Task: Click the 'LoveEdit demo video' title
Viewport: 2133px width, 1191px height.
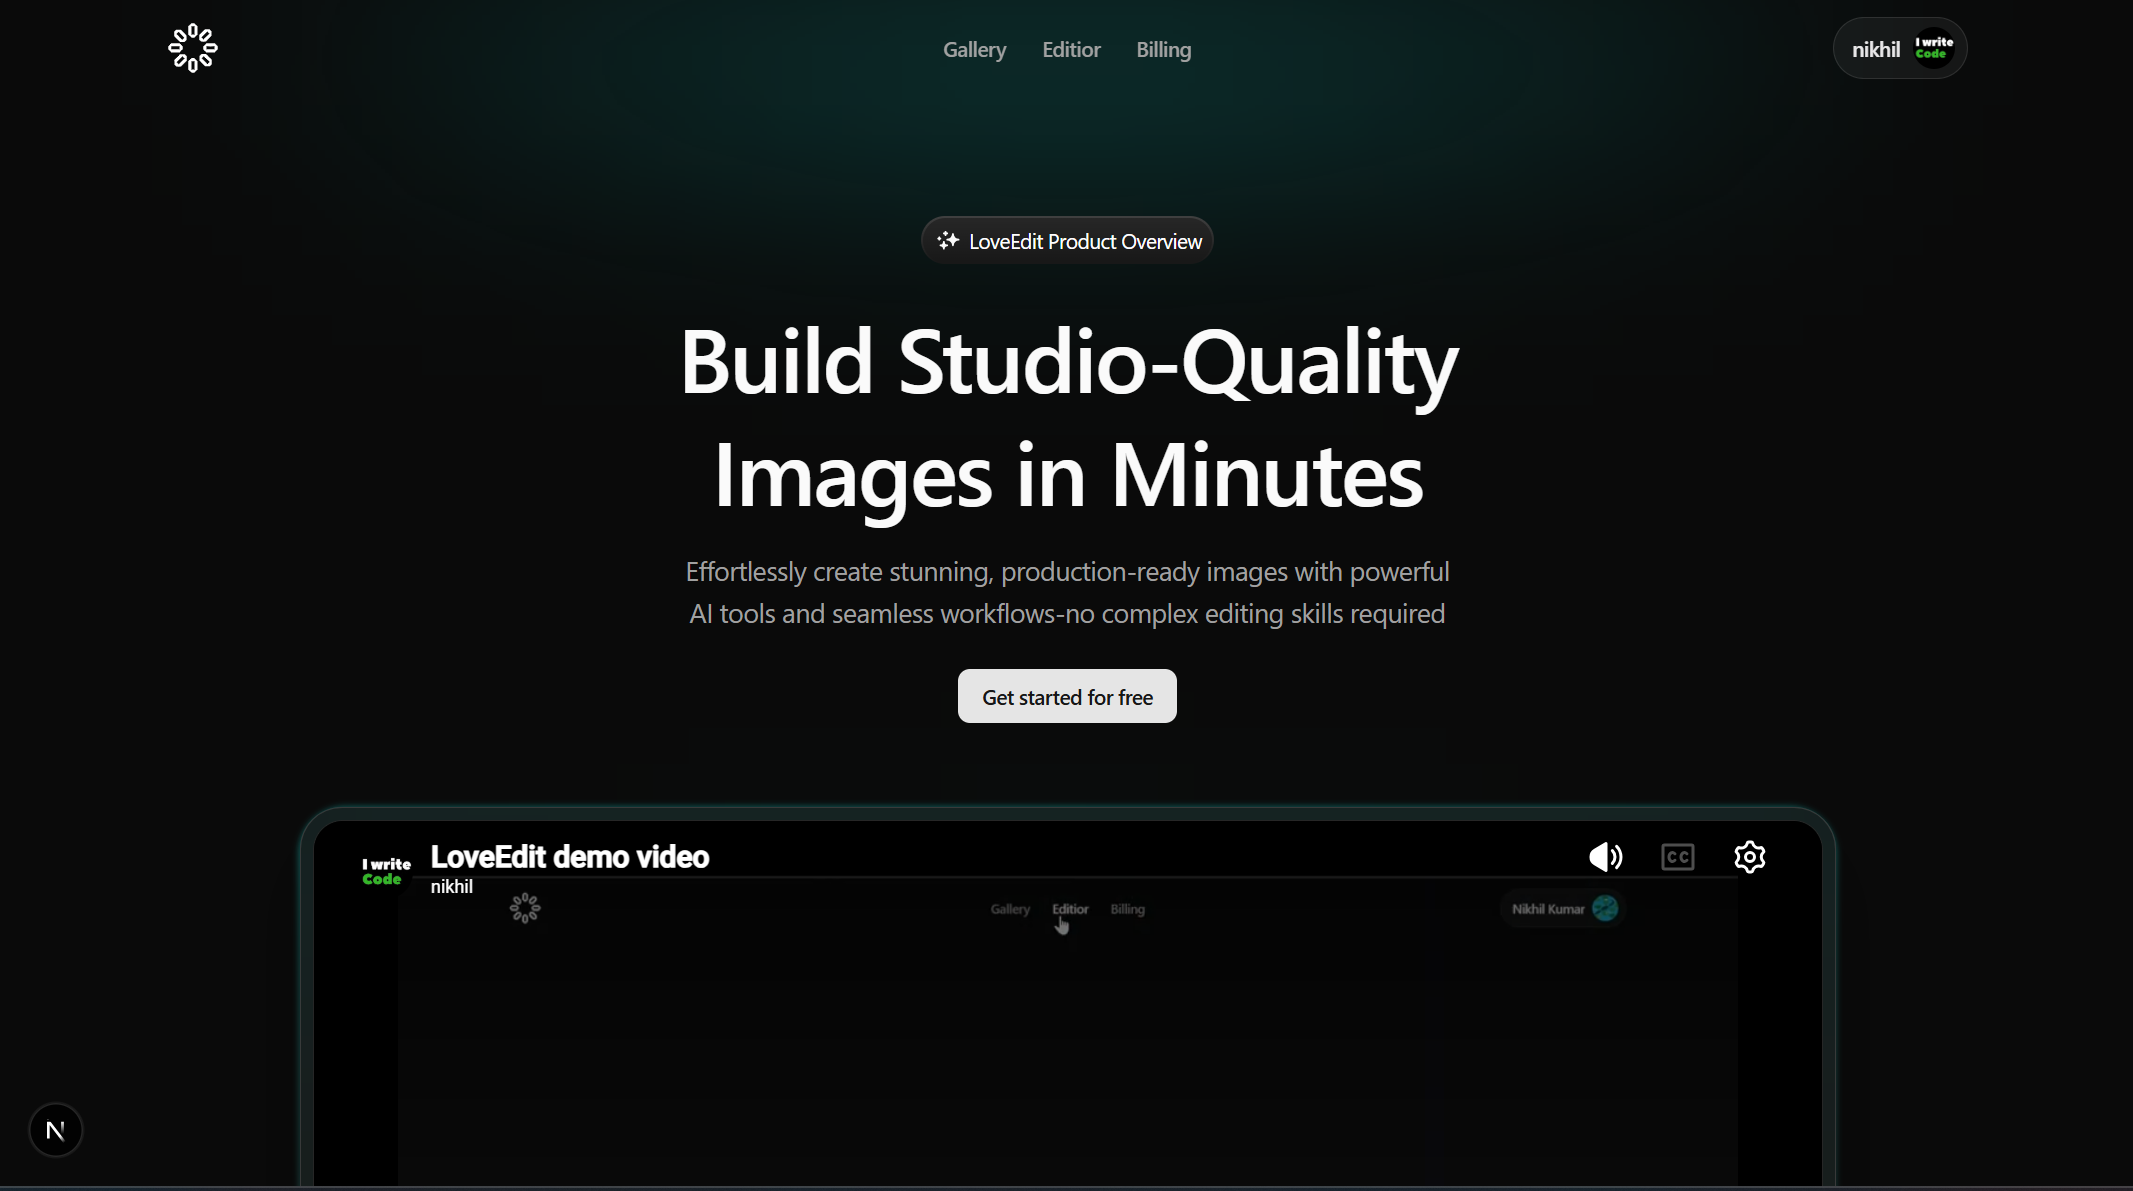Action: [x=569, y=856]
